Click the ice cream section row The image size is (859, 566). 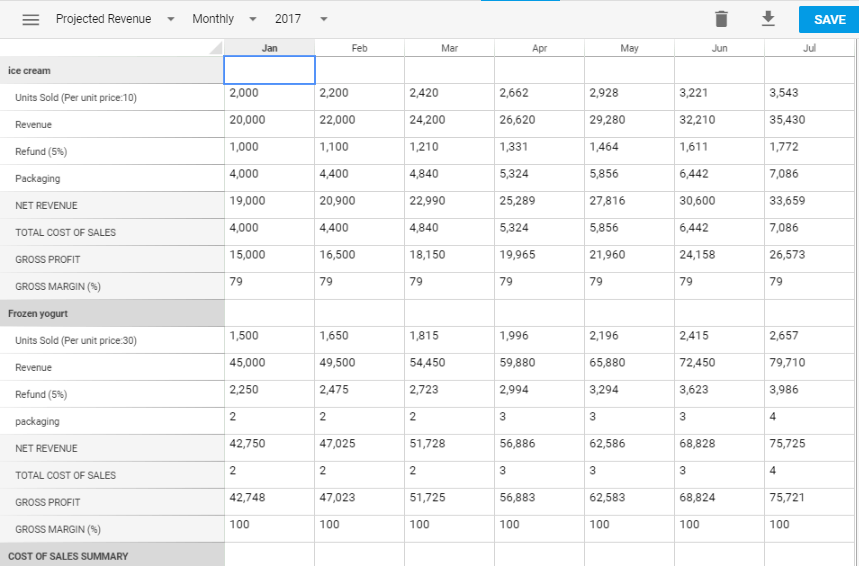pyautogui.click(x=112, y=71)
